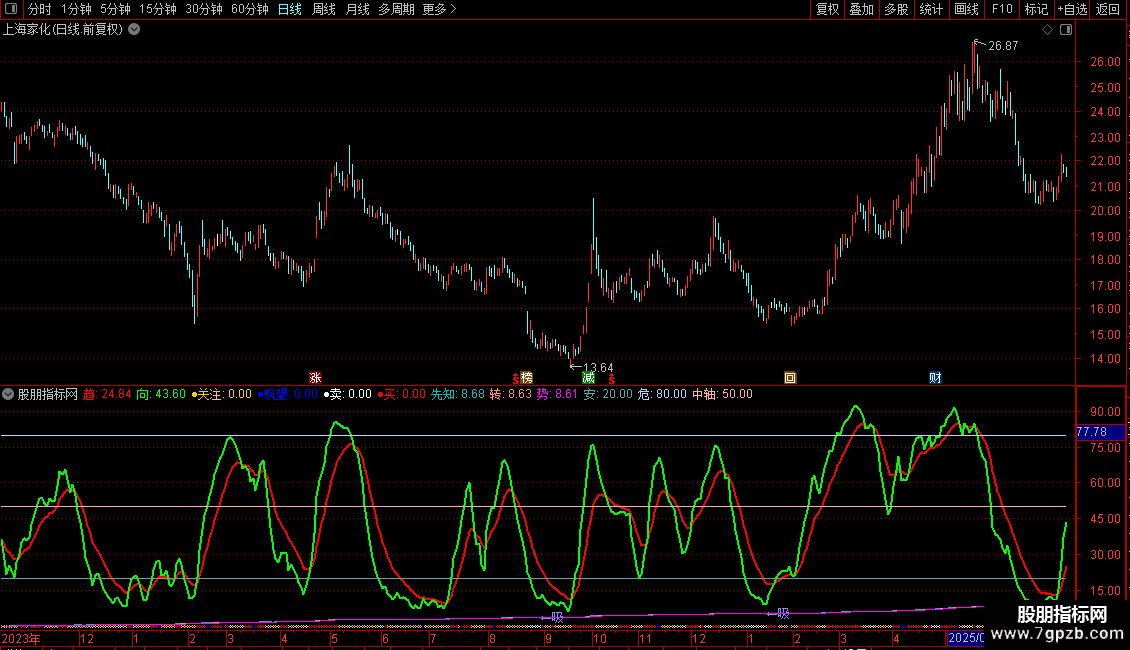Click the 转: 8.63 value
The height and width of the screenshot is (650, 1130).
pyautogui.click(x=510, y=394)
